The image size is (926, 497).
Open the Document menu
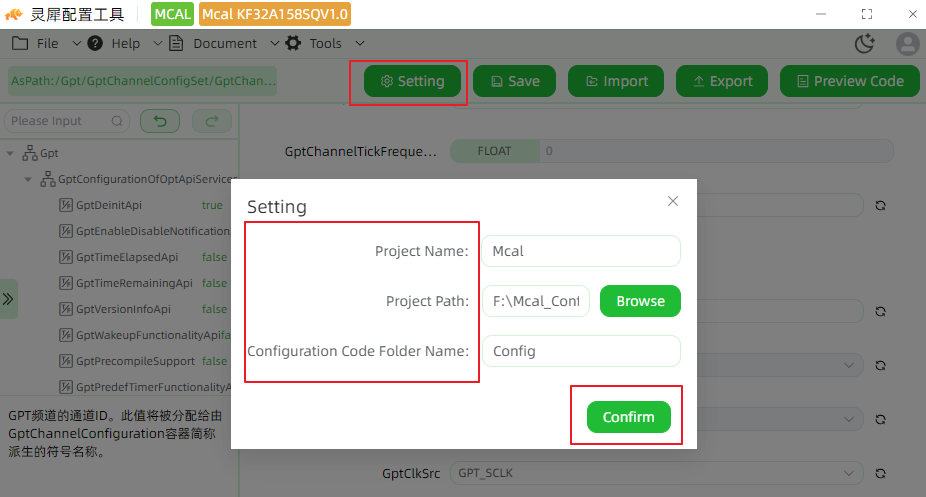(224, 44)
